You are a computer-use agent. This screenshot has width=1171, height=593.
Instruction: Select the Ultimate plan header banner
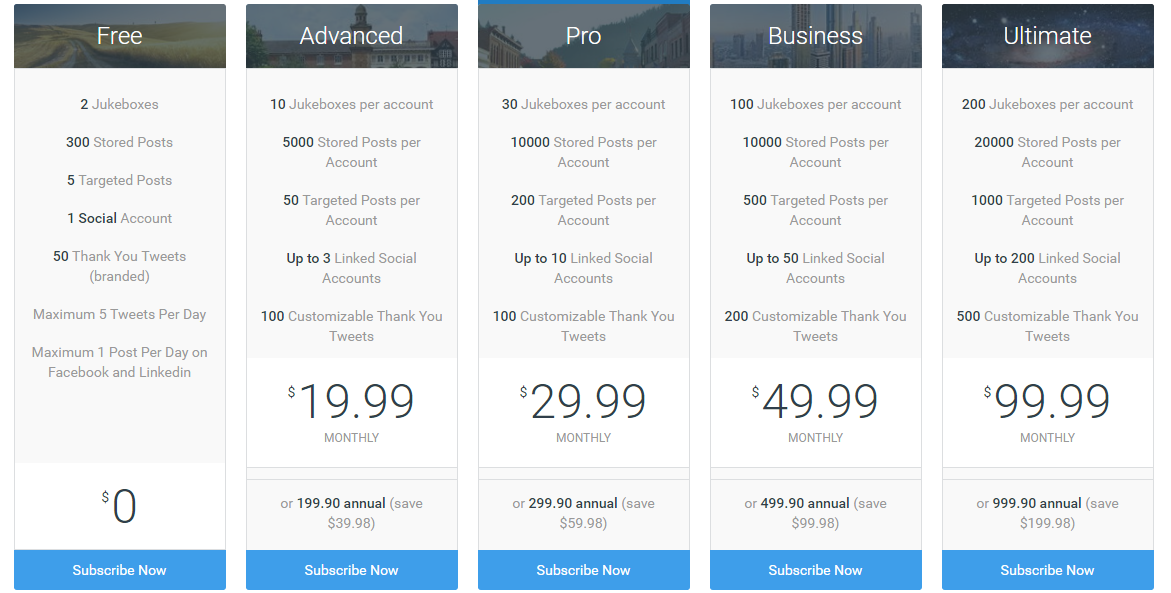click(1048, 36)
